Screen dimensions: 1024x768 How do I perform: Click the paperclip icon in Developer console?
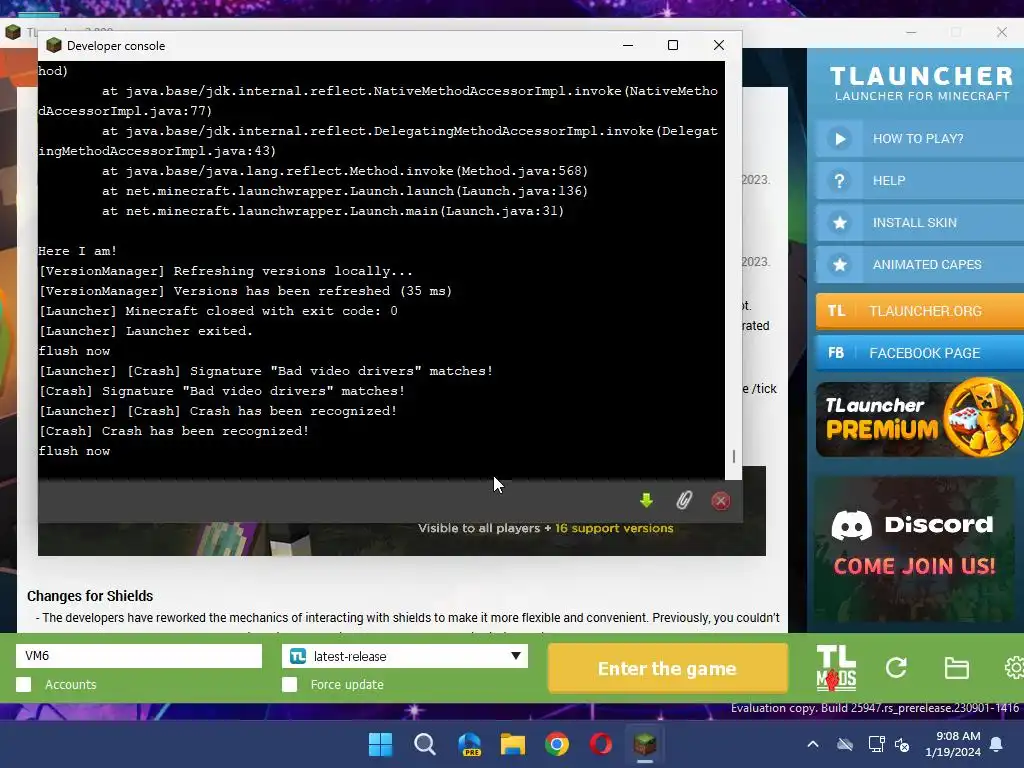683,500
